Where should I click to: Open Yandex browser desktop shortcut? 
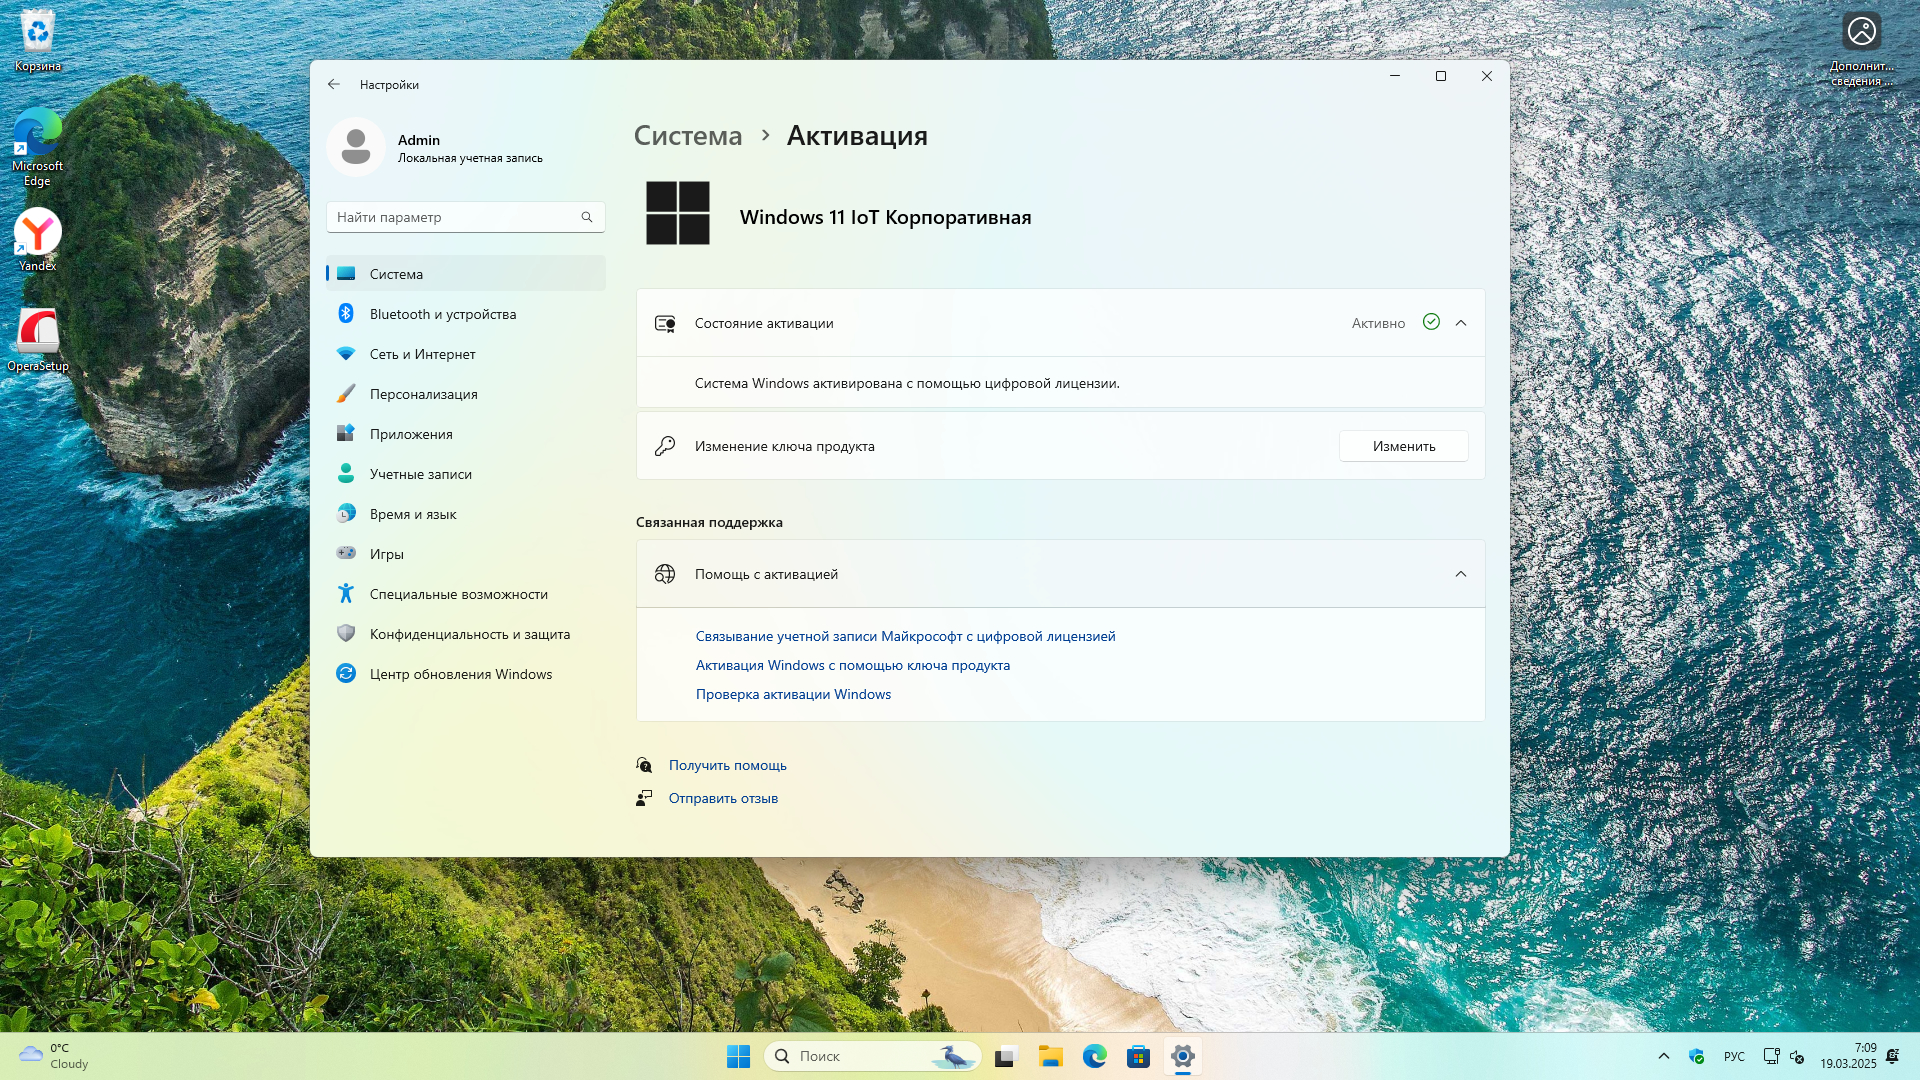pos(38,233)
